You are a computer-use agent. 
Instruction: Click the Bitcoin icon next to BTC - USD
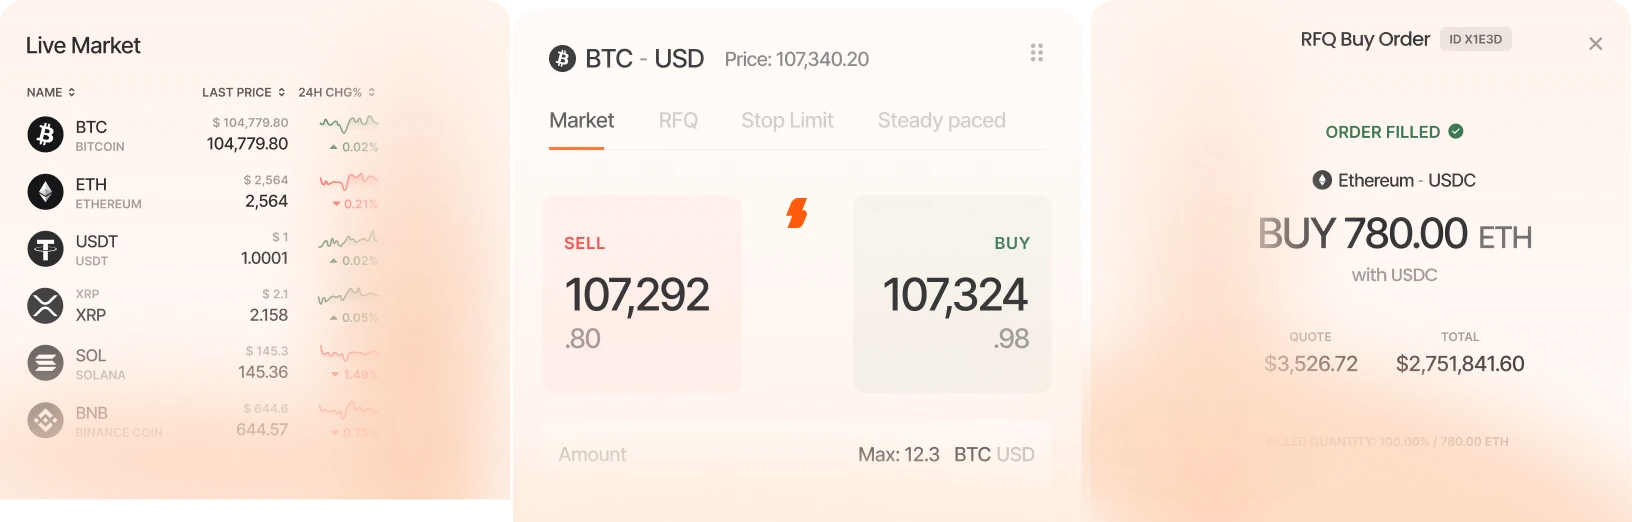coord(562,59)
